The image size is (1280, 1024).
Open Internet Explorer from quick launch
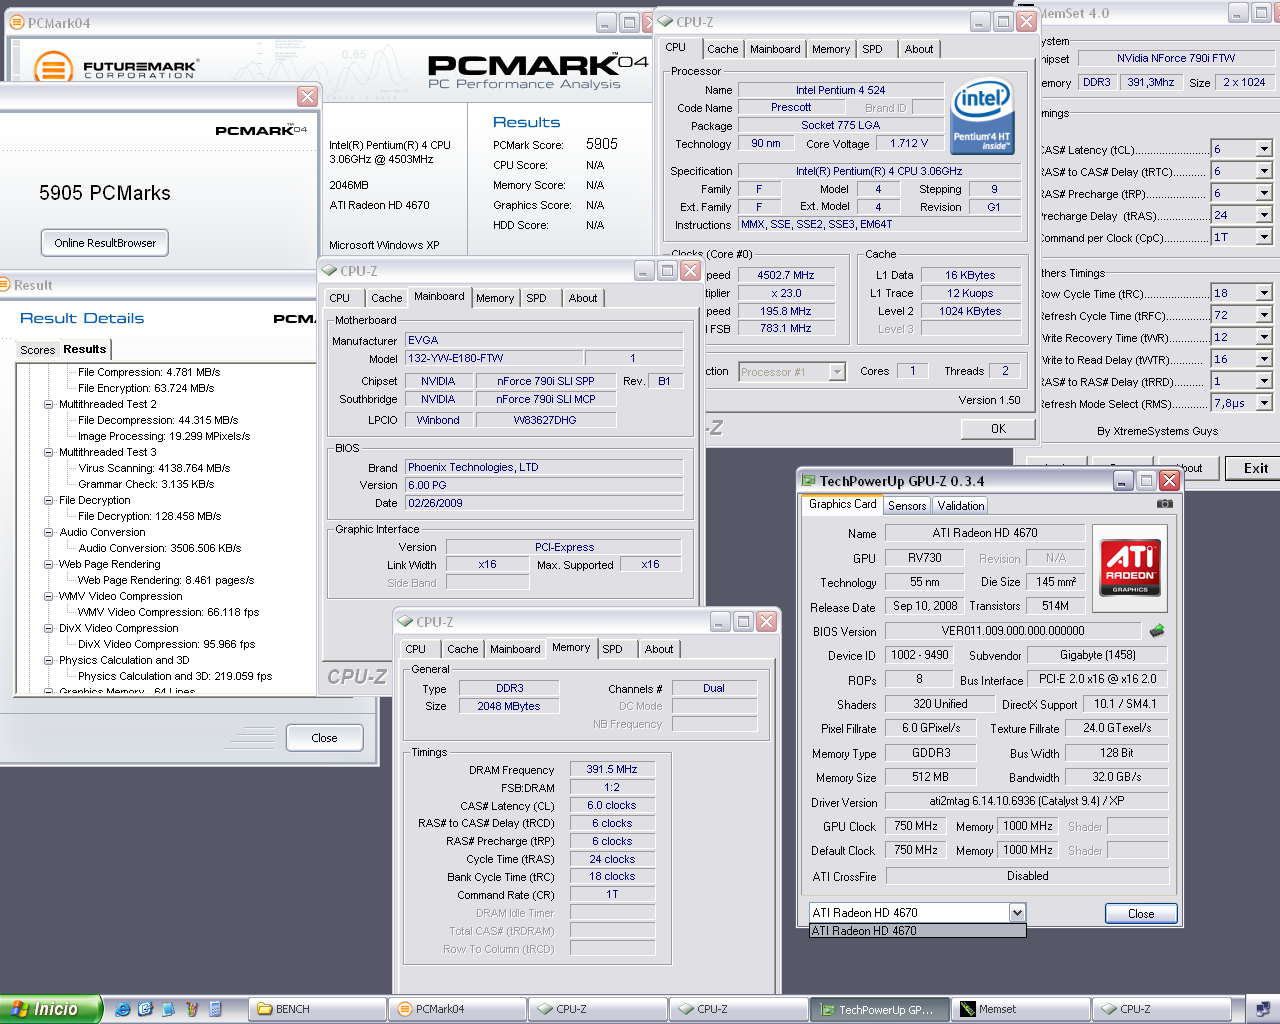pos(122,1009)
